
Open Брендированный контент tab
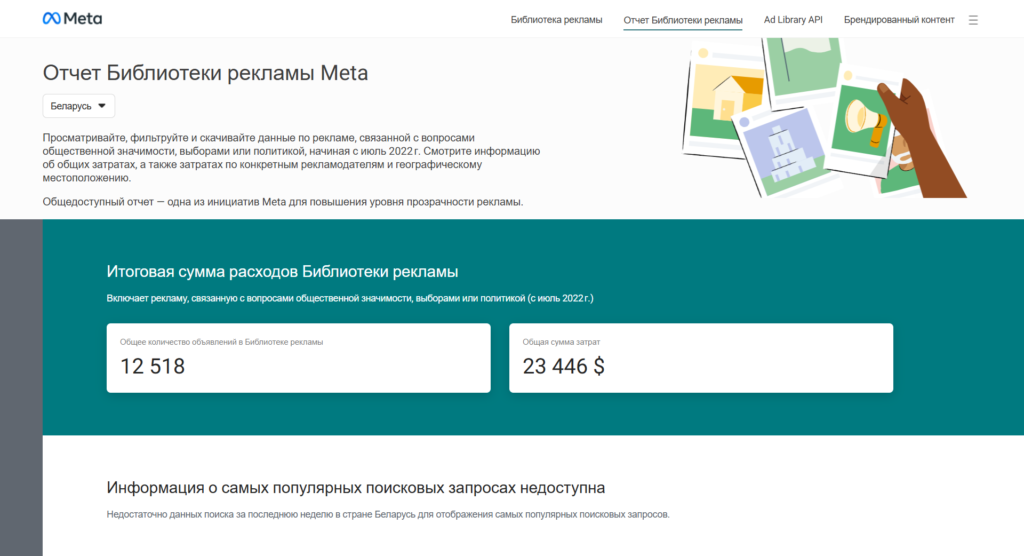tap(899, 20)
